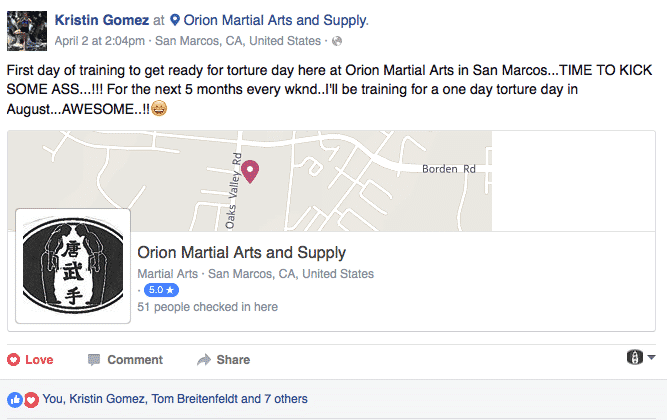Image resolution: width=667 pixels, height=420 pixels.
Task: Open the post-as identity dropdown arrow
Action: point(651,357)
